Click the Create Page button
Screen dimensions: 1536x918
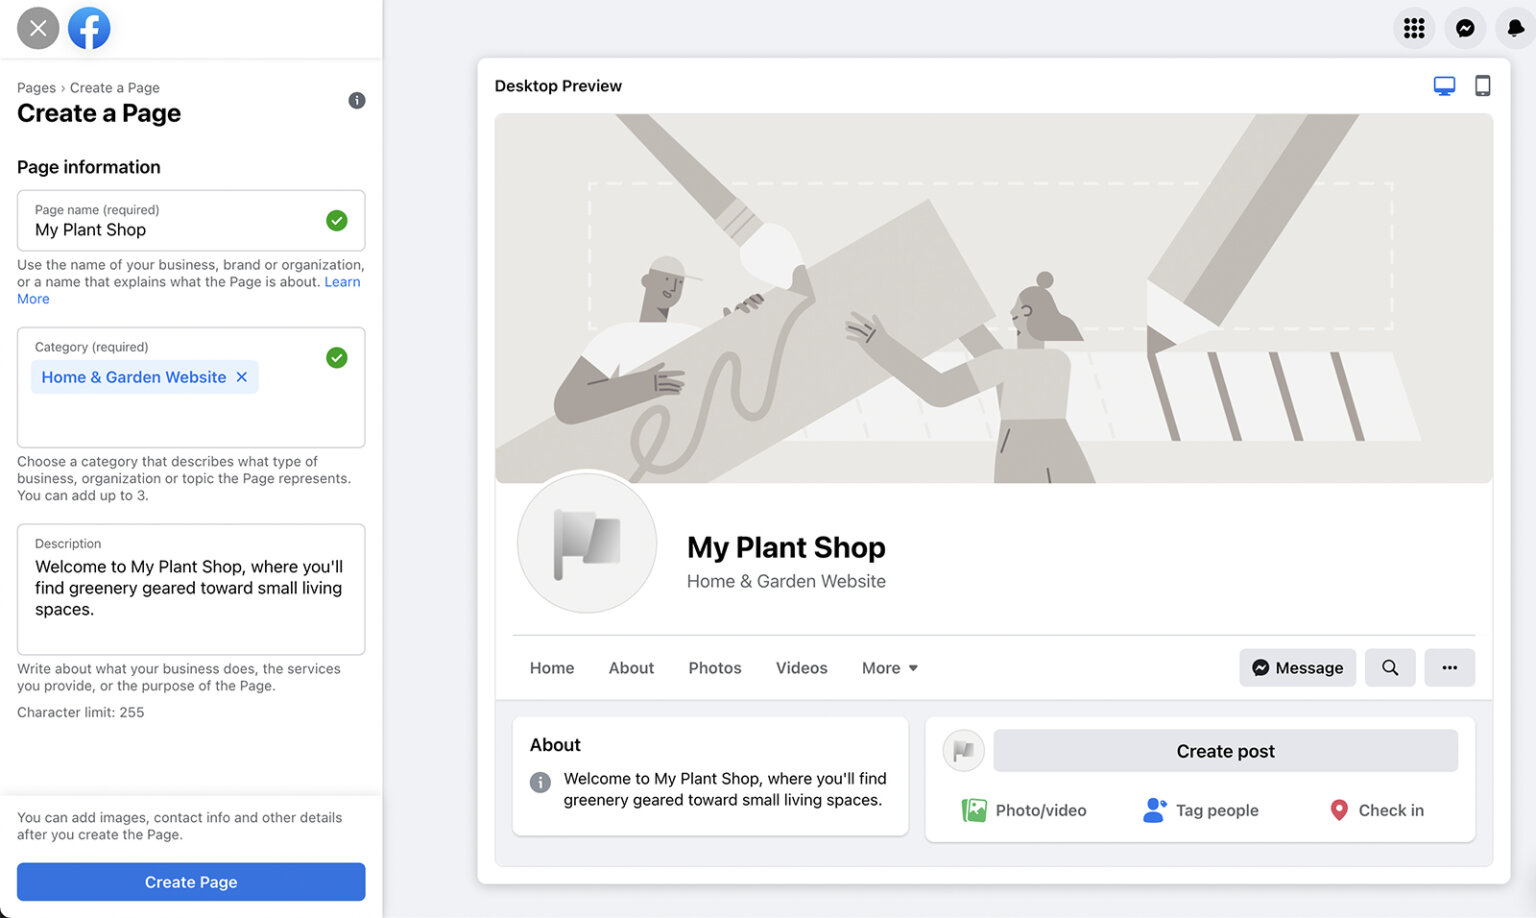191,881
